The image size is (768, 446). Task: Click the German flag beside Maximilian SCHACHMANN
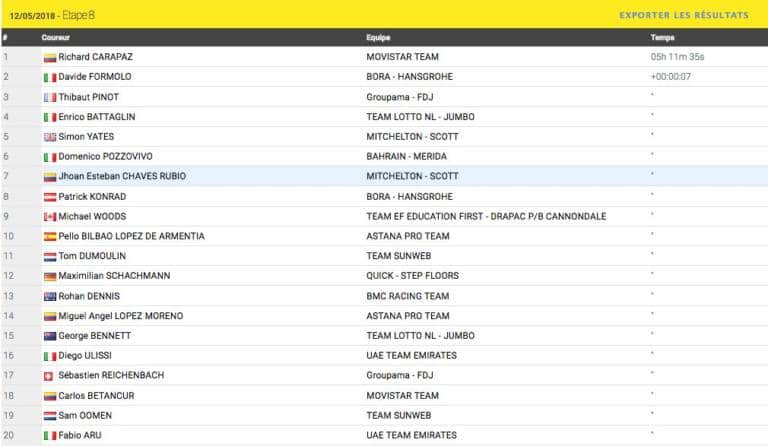[50, 277]
